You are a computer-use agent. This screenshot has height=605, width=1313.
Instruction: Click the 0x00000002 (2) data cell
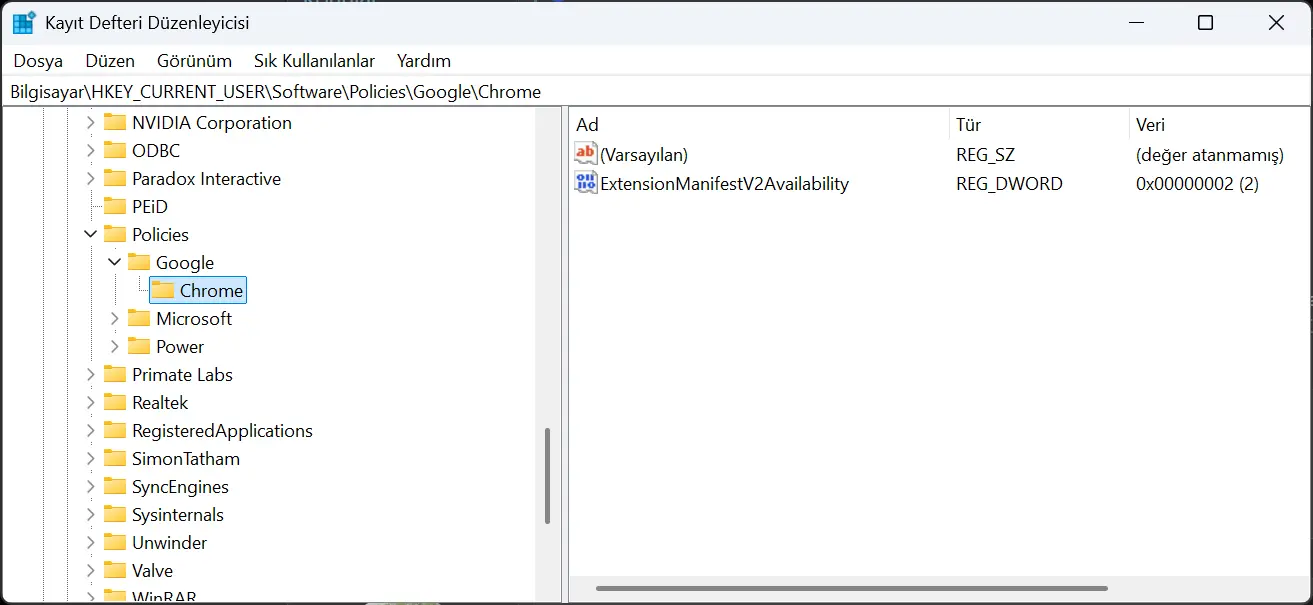[x=1197, y=184]
